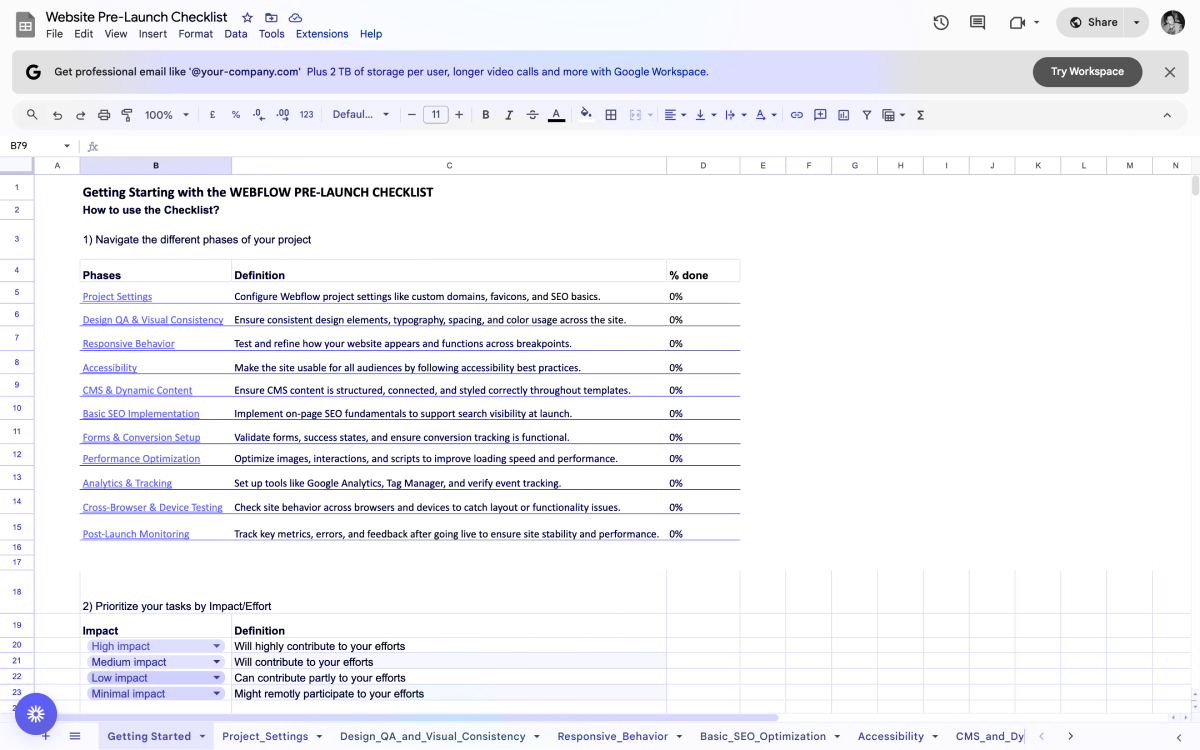1200x750 pixels.
Task: Increase decimal places
Action: coord(282,115)
